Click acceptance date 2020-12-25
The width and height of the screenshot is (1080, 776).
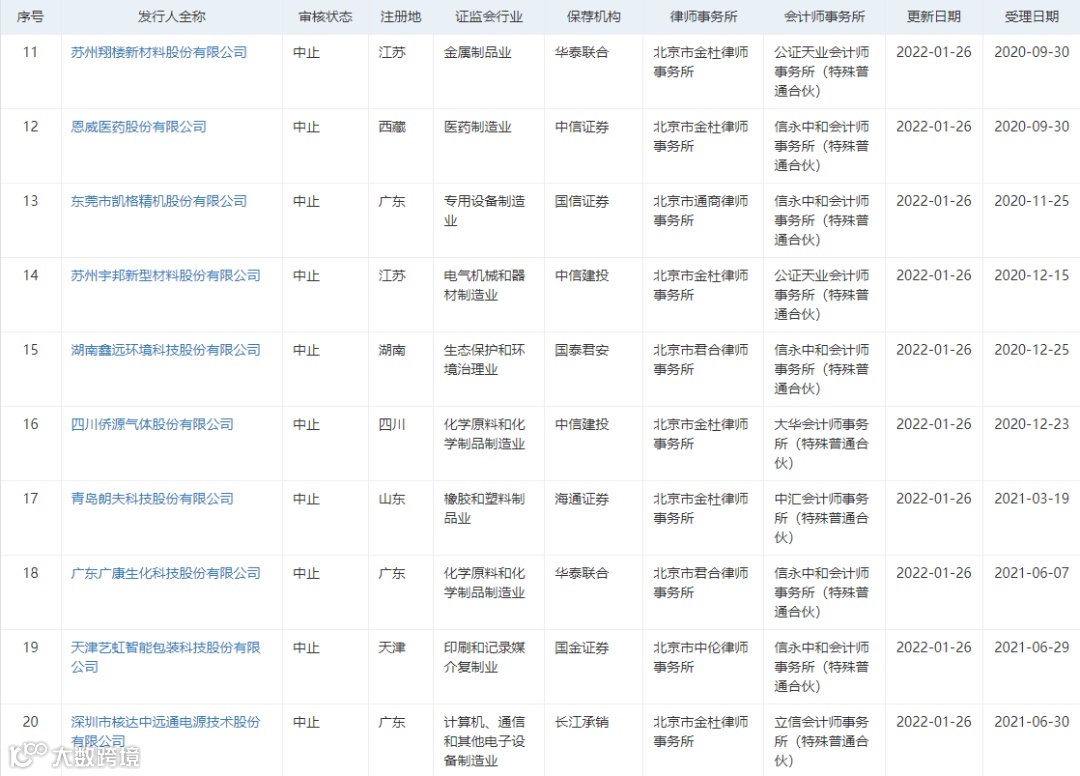1031,350
